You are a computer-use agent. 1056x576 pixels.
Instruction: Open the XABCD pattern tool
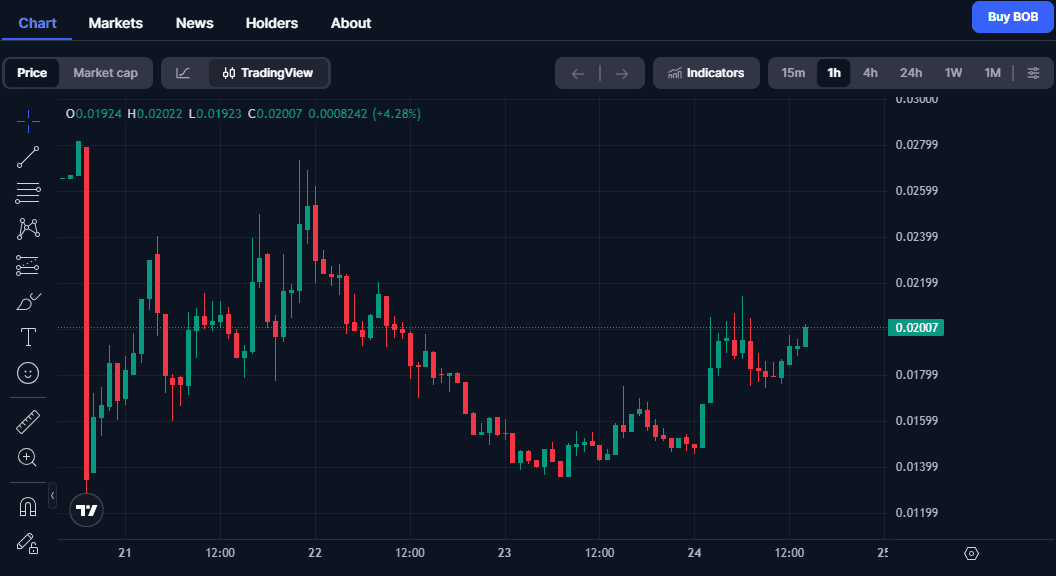(27, 228)
